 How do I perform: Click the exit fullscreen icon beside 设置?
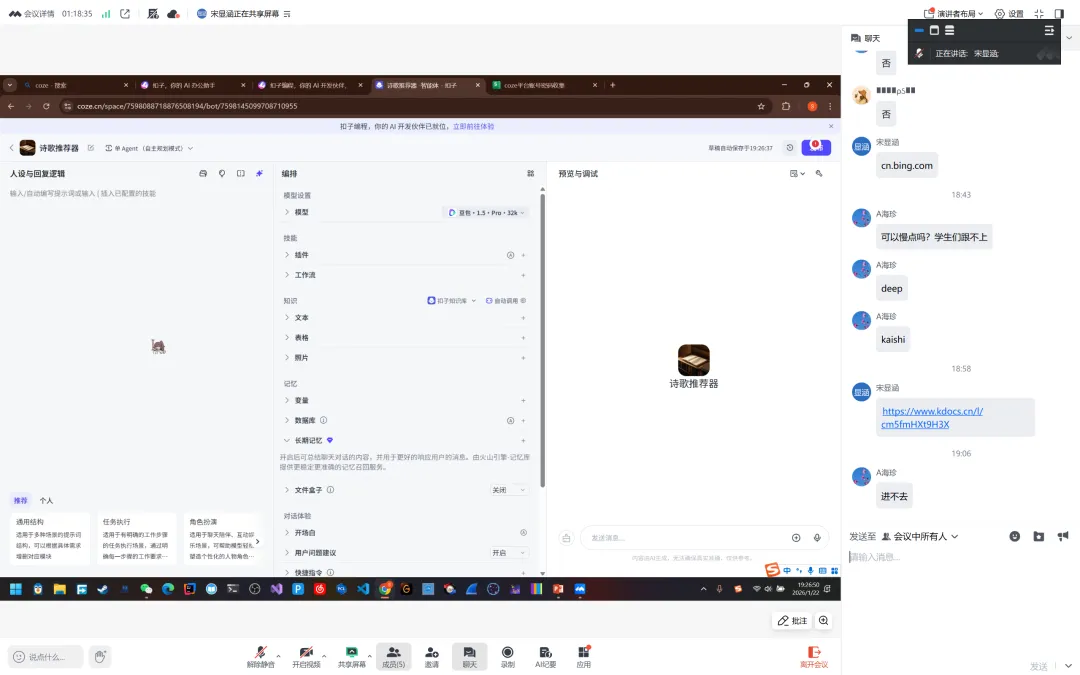click(x=1039, y=13)
